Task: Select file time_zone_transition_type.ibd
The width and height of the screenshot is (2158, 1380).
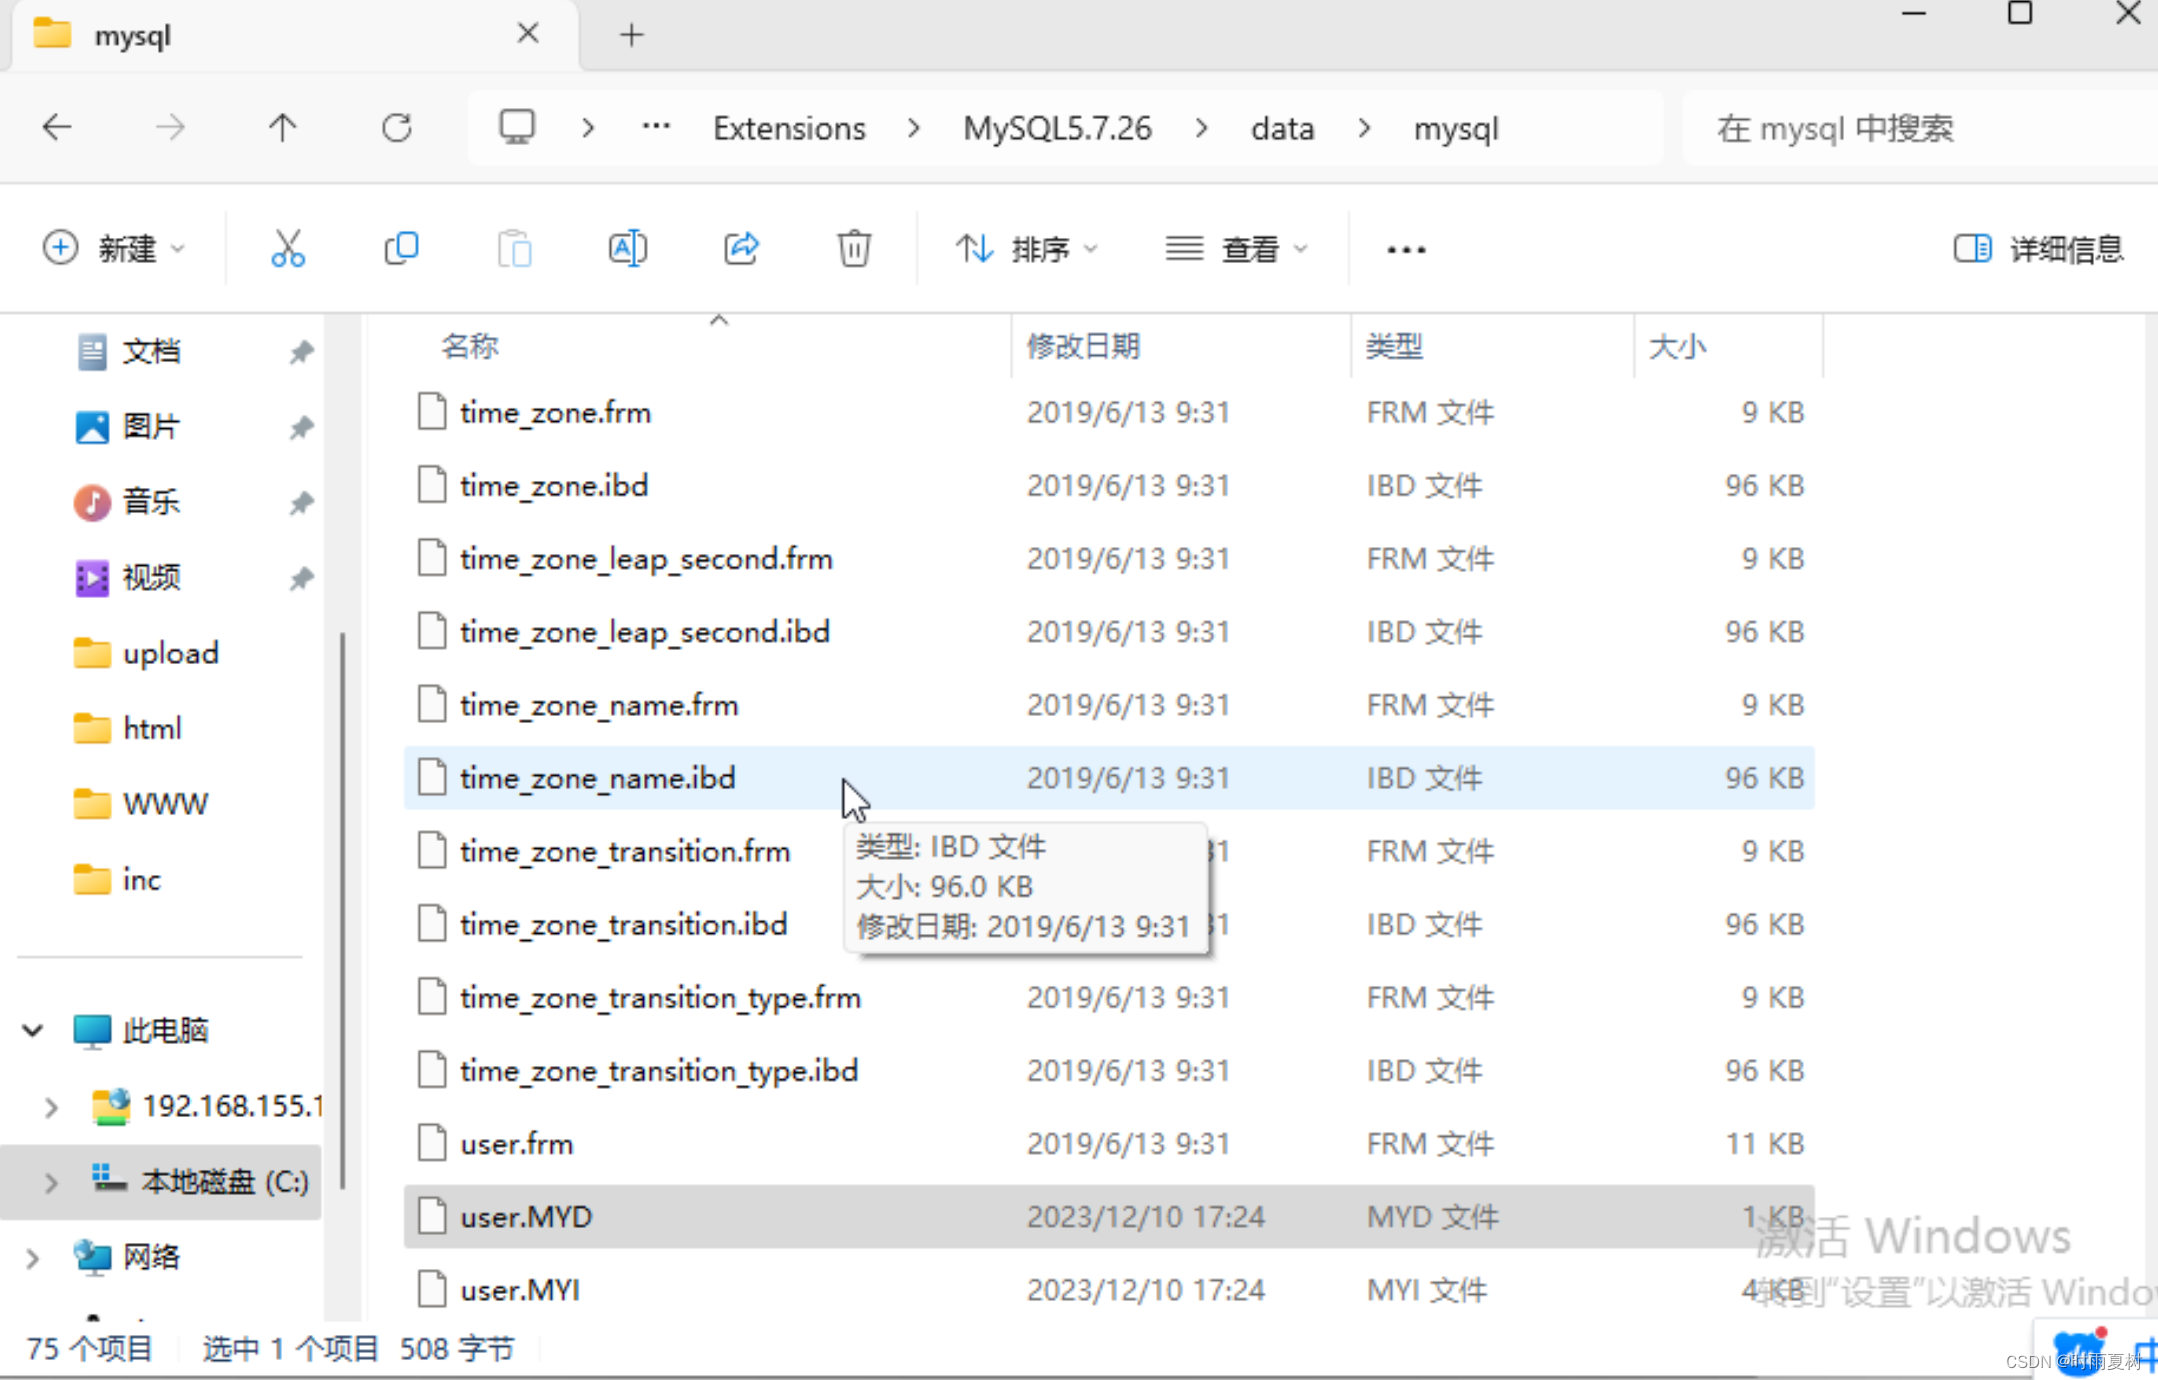Action: coord(1109,1071)
